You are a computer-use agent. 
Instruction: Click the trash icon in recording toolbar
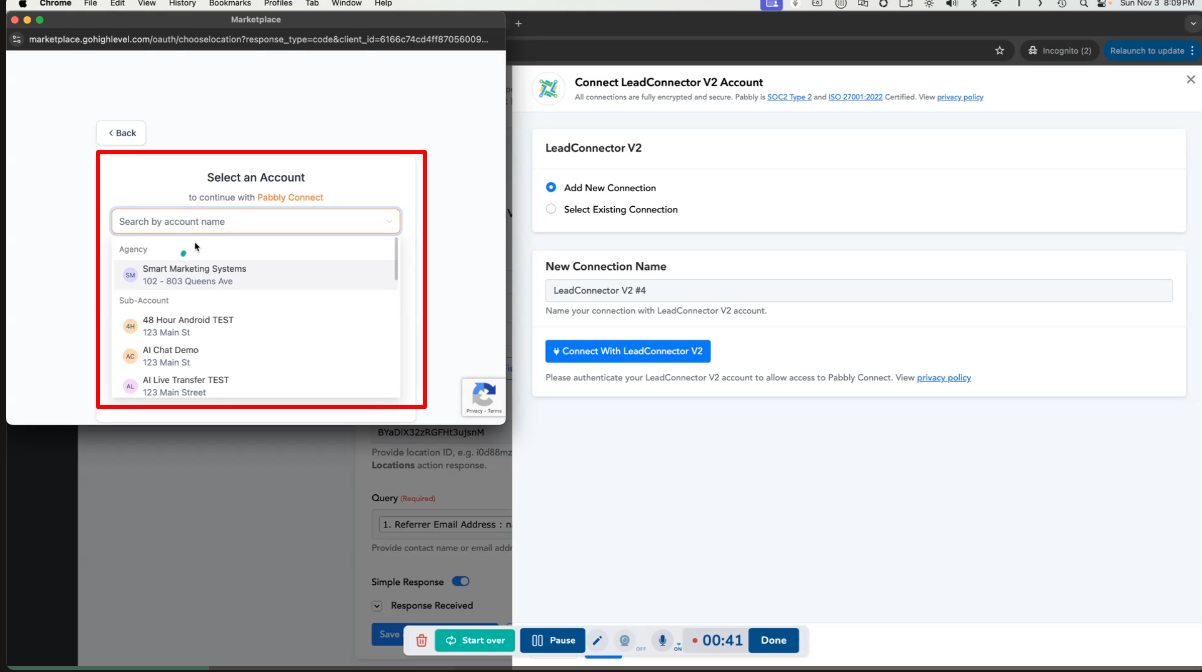click(x=422, y=641)
